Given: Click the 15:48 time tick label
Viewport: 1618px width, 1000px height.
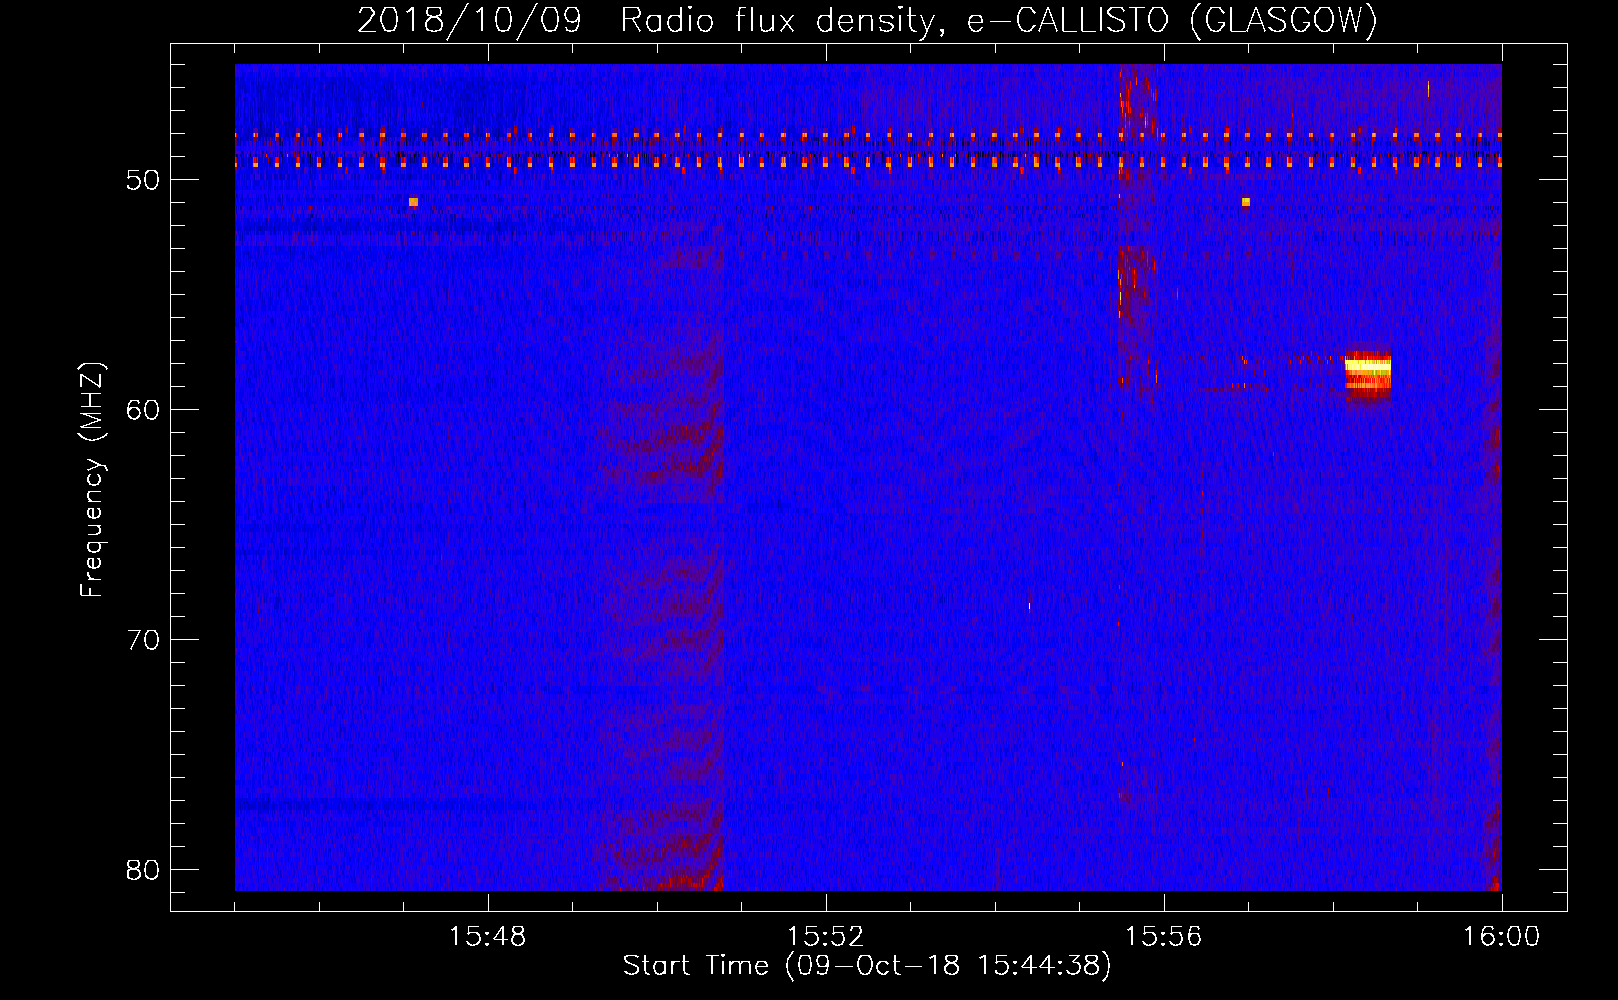Looking at the screenshot, I should (x=487, y=937).
